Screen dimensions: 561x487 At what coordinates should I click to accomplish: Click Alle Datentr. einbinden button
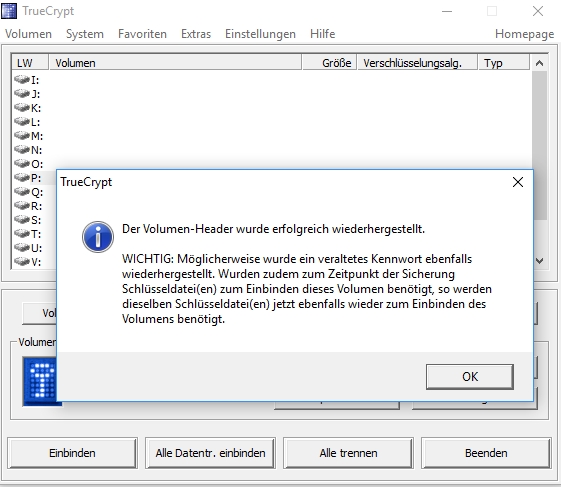[x=210, y=453]
